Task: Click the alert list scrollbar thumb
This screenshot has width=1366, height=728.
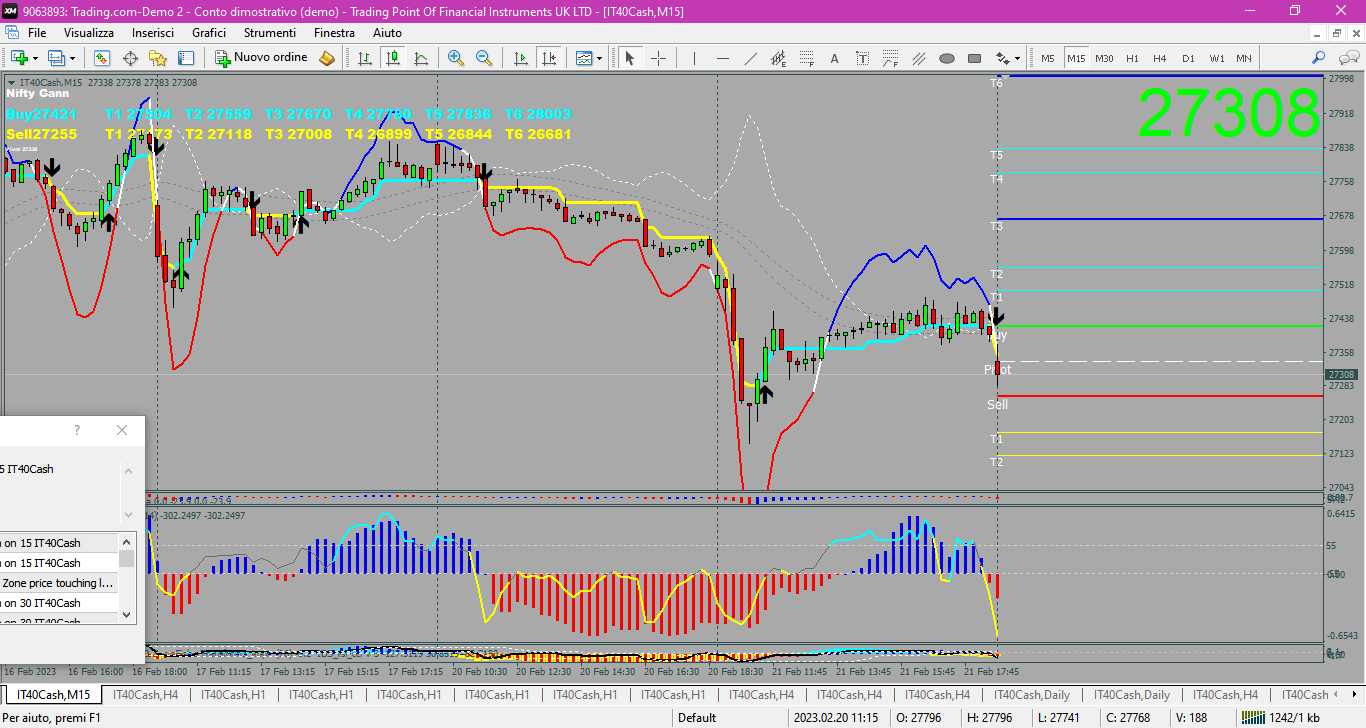Action: pos(127,558)
